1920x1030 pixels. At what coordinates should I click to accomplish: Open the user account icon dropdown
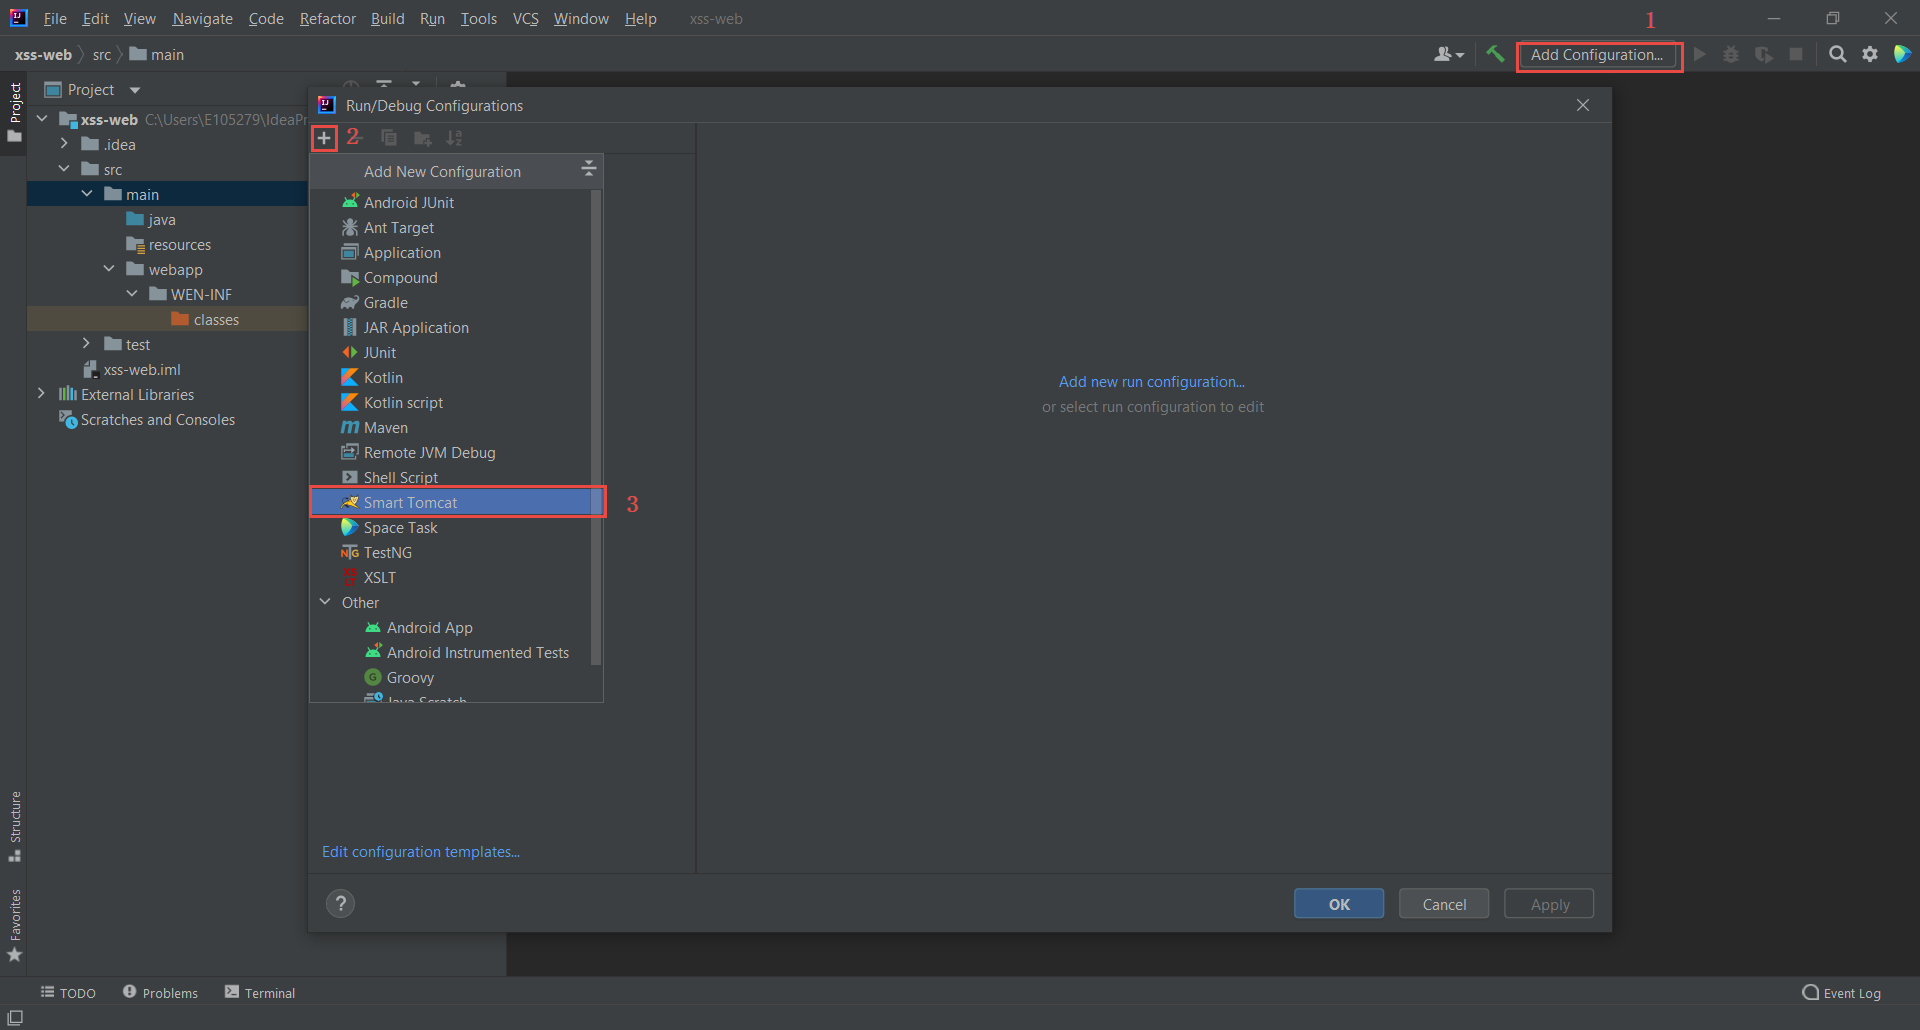point(1449,55)
